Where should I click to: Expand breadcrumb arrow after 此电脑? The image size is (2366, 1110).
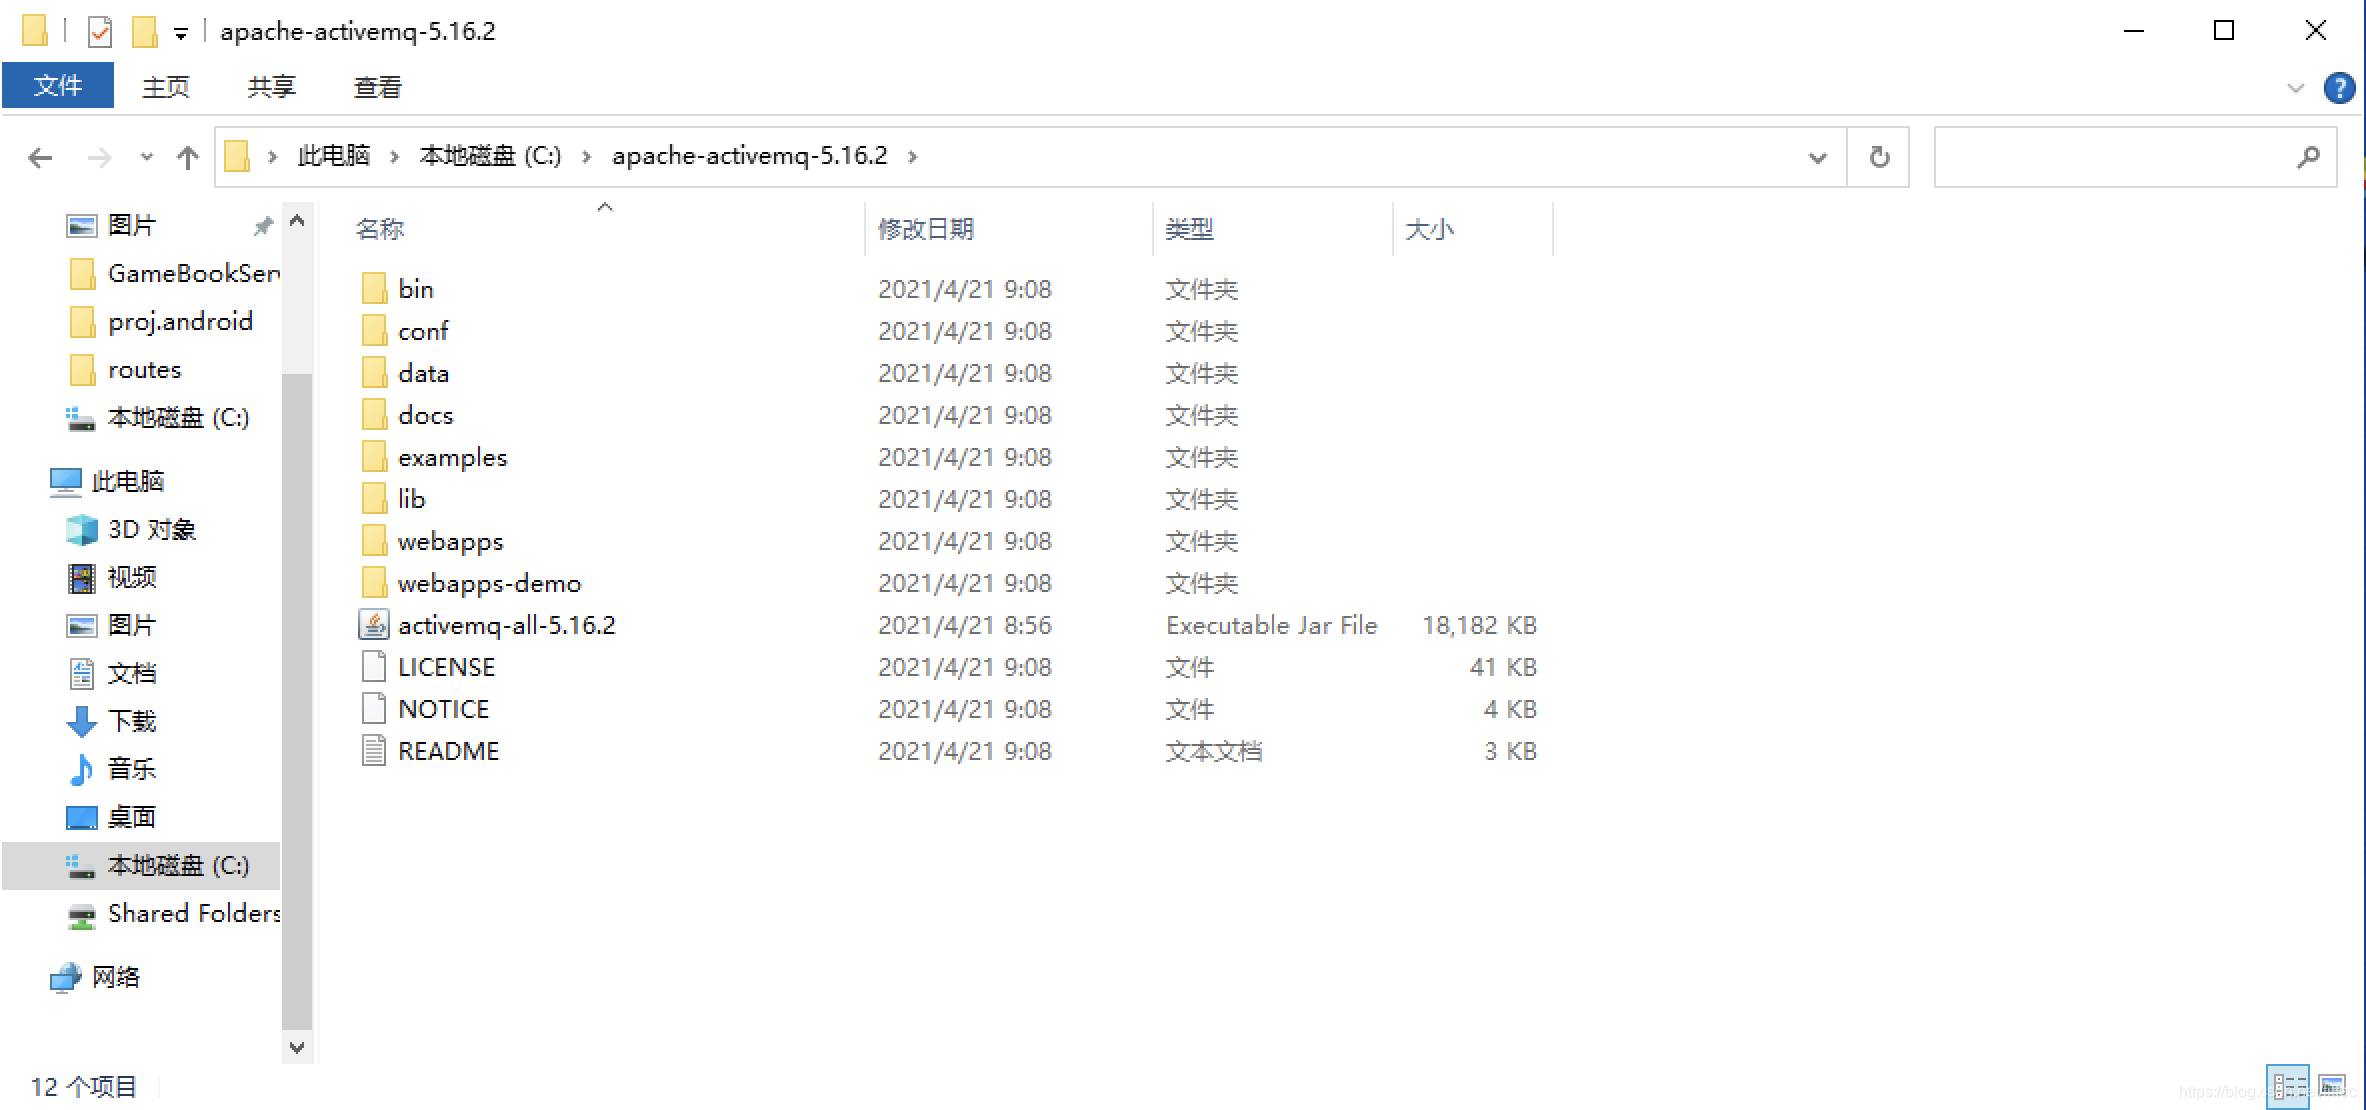(x=395, y=157)
